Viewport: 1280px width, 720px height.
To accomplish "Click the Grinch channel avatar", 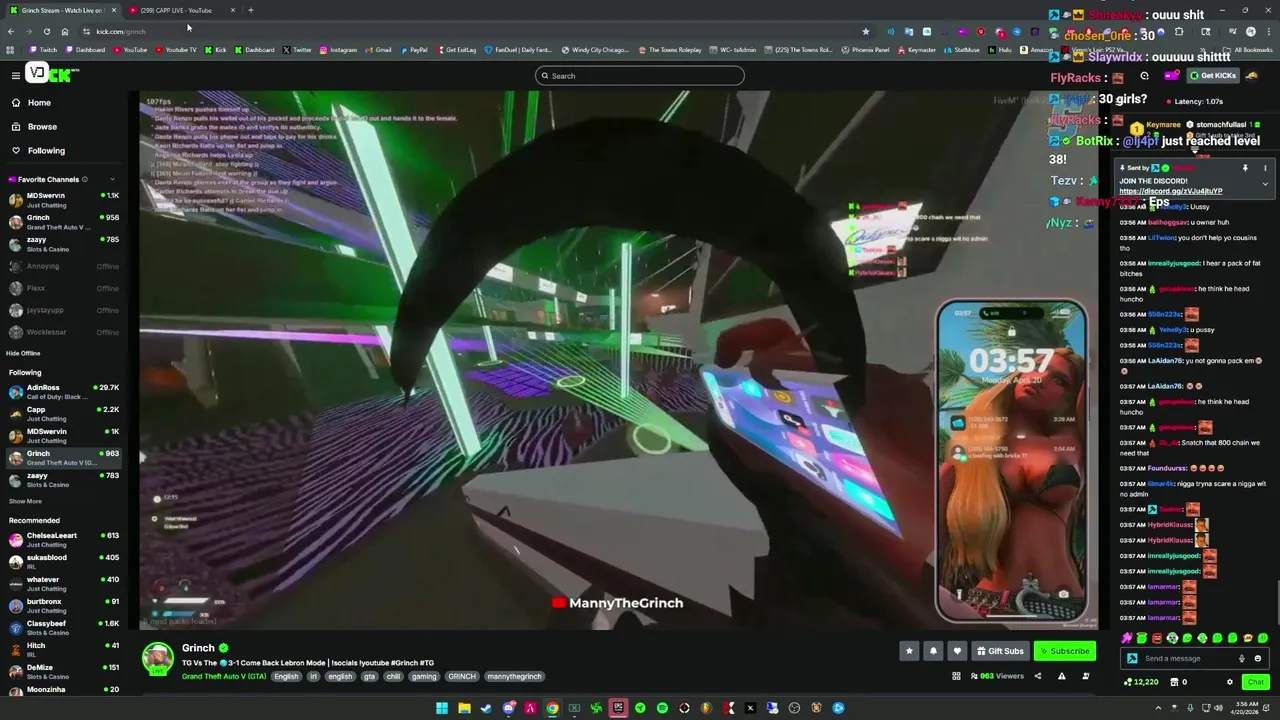I will (158, 659).
